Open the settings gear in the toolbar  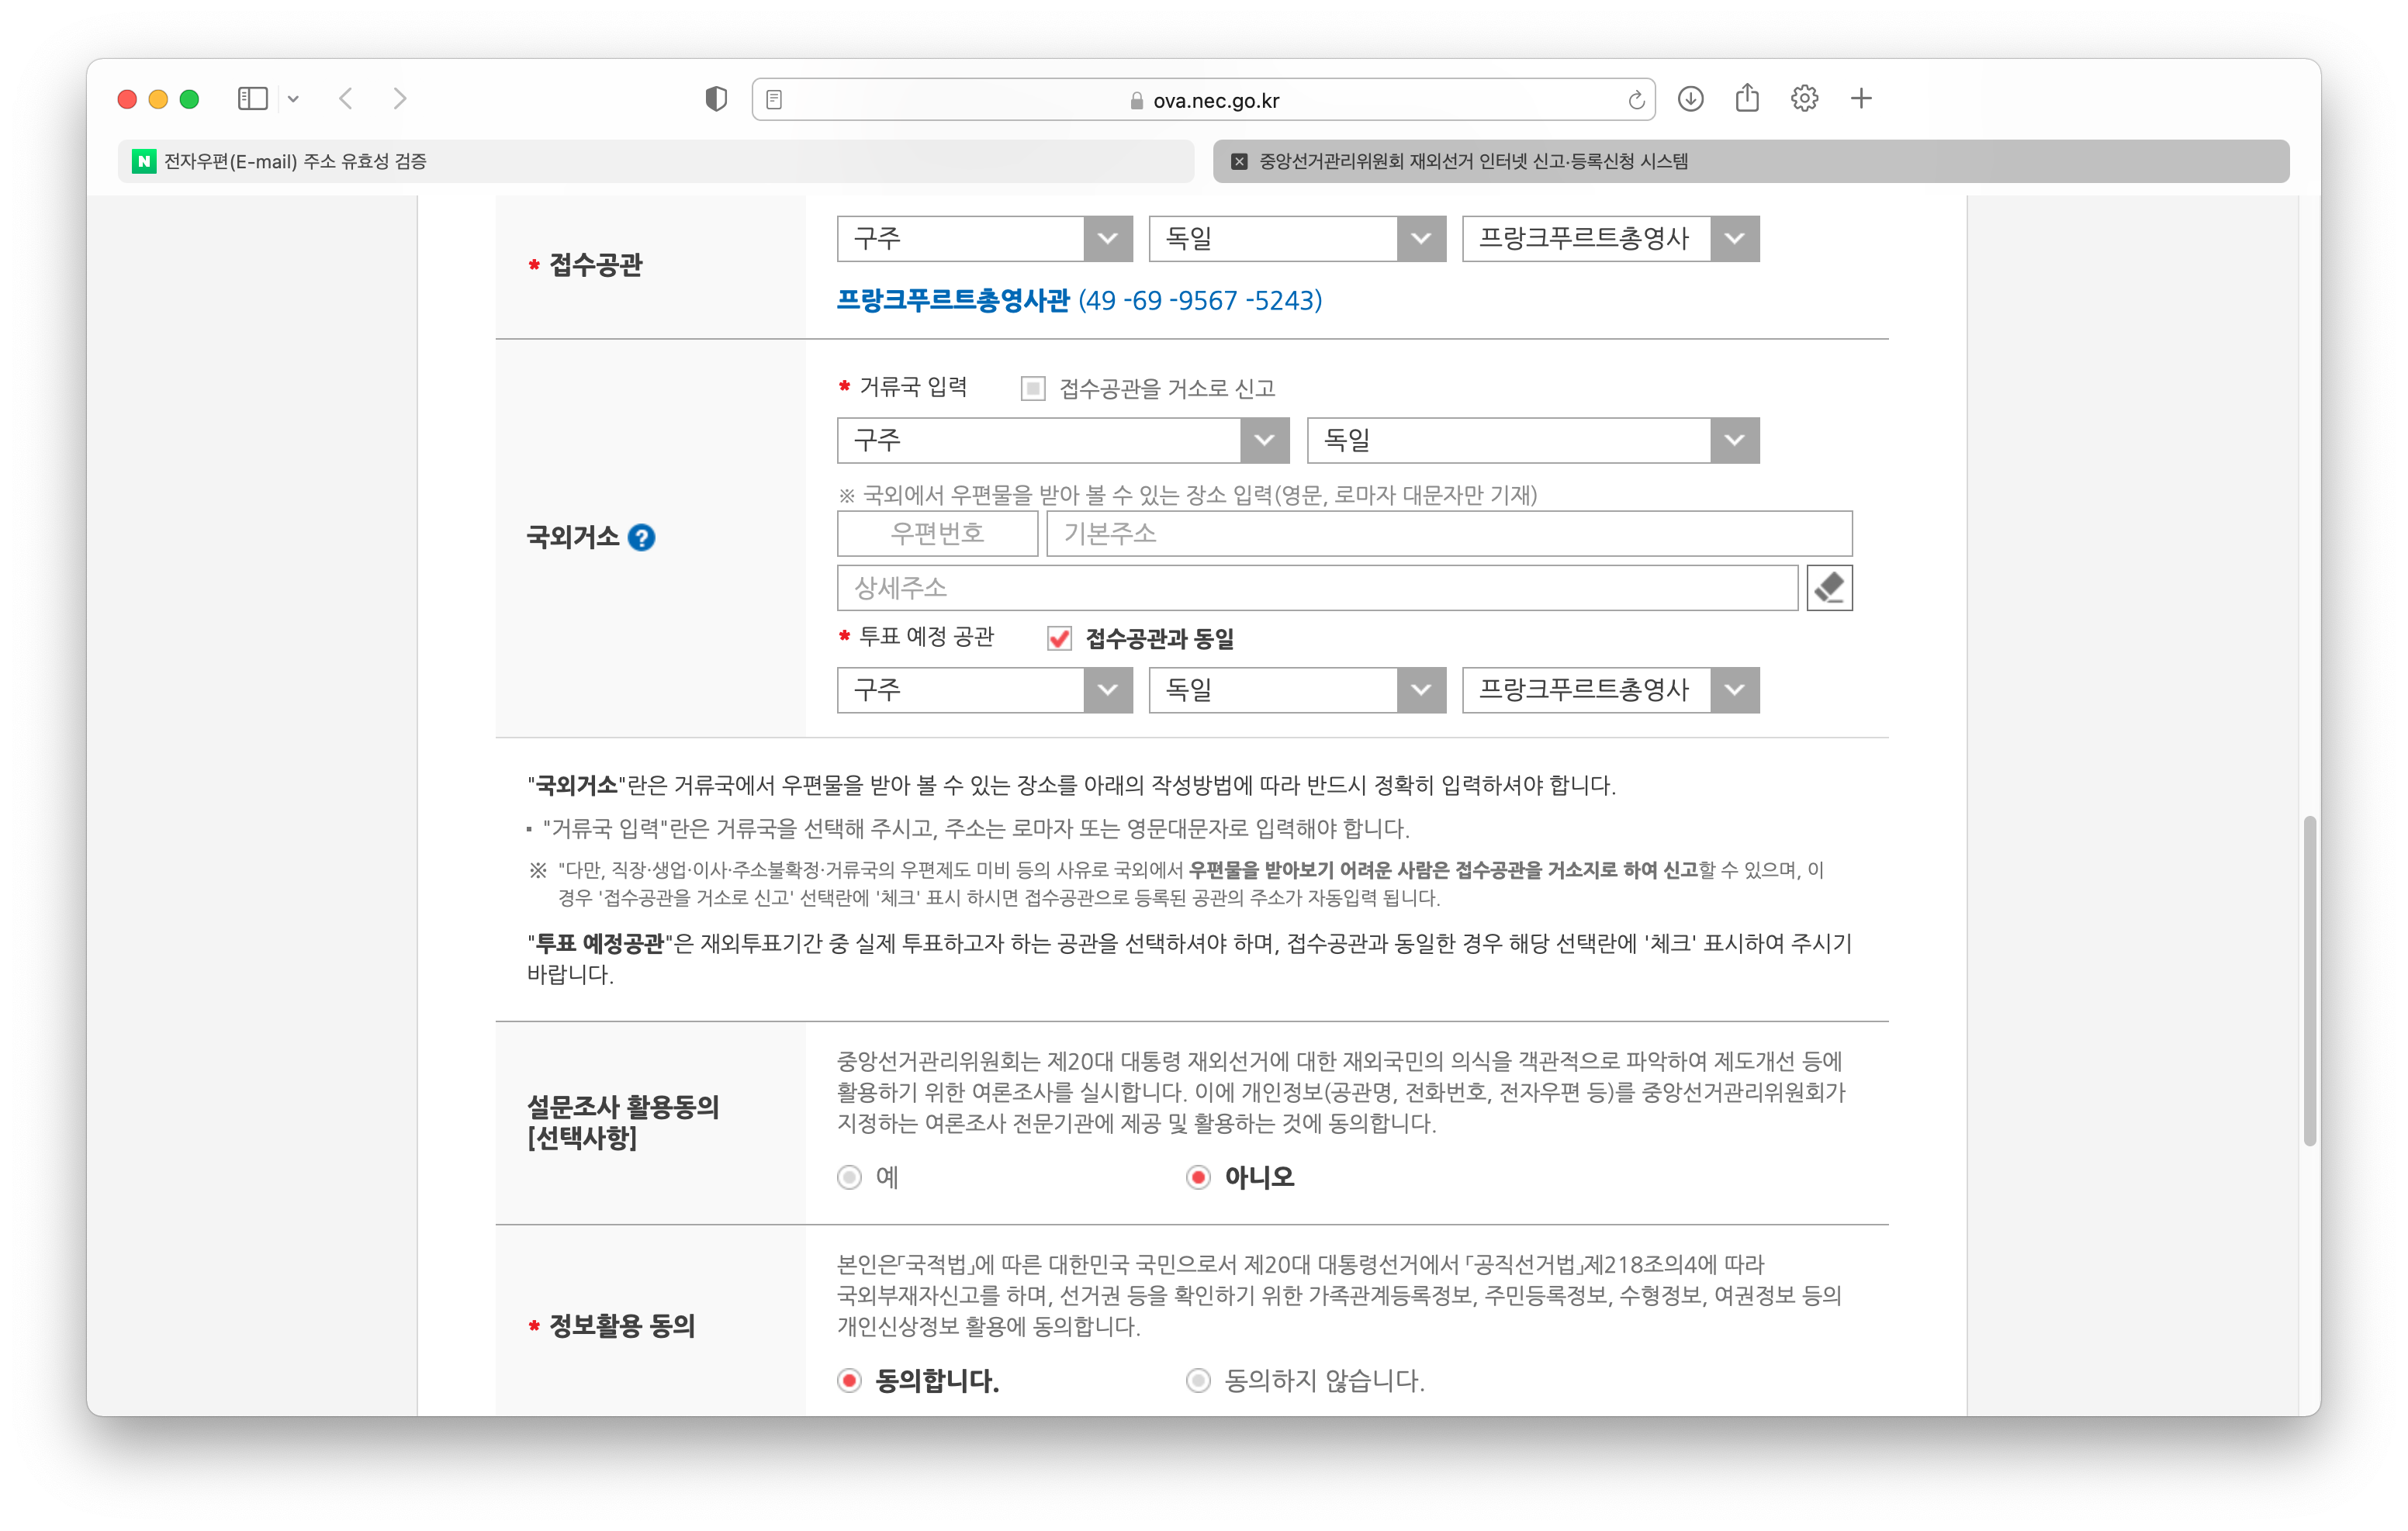coord(1804,99)
